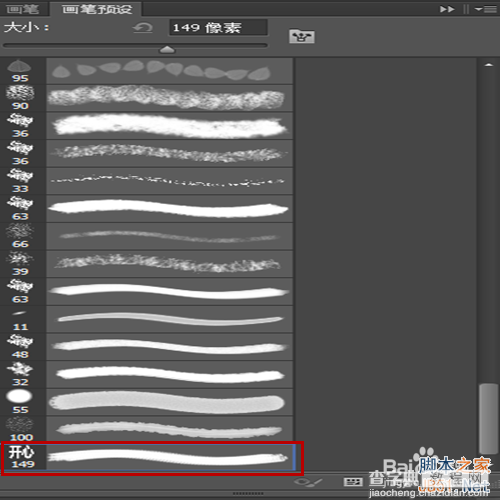
Task: Pick the faint spatter brush 66
Action: click(147, 236)
